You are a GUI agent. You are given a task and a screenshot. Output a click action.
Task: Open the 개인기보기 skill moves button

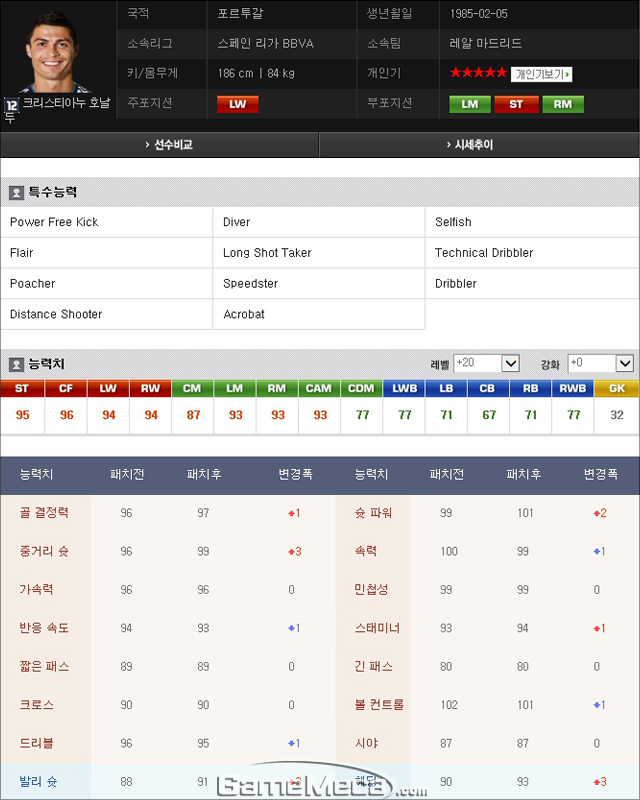point(541,74)
